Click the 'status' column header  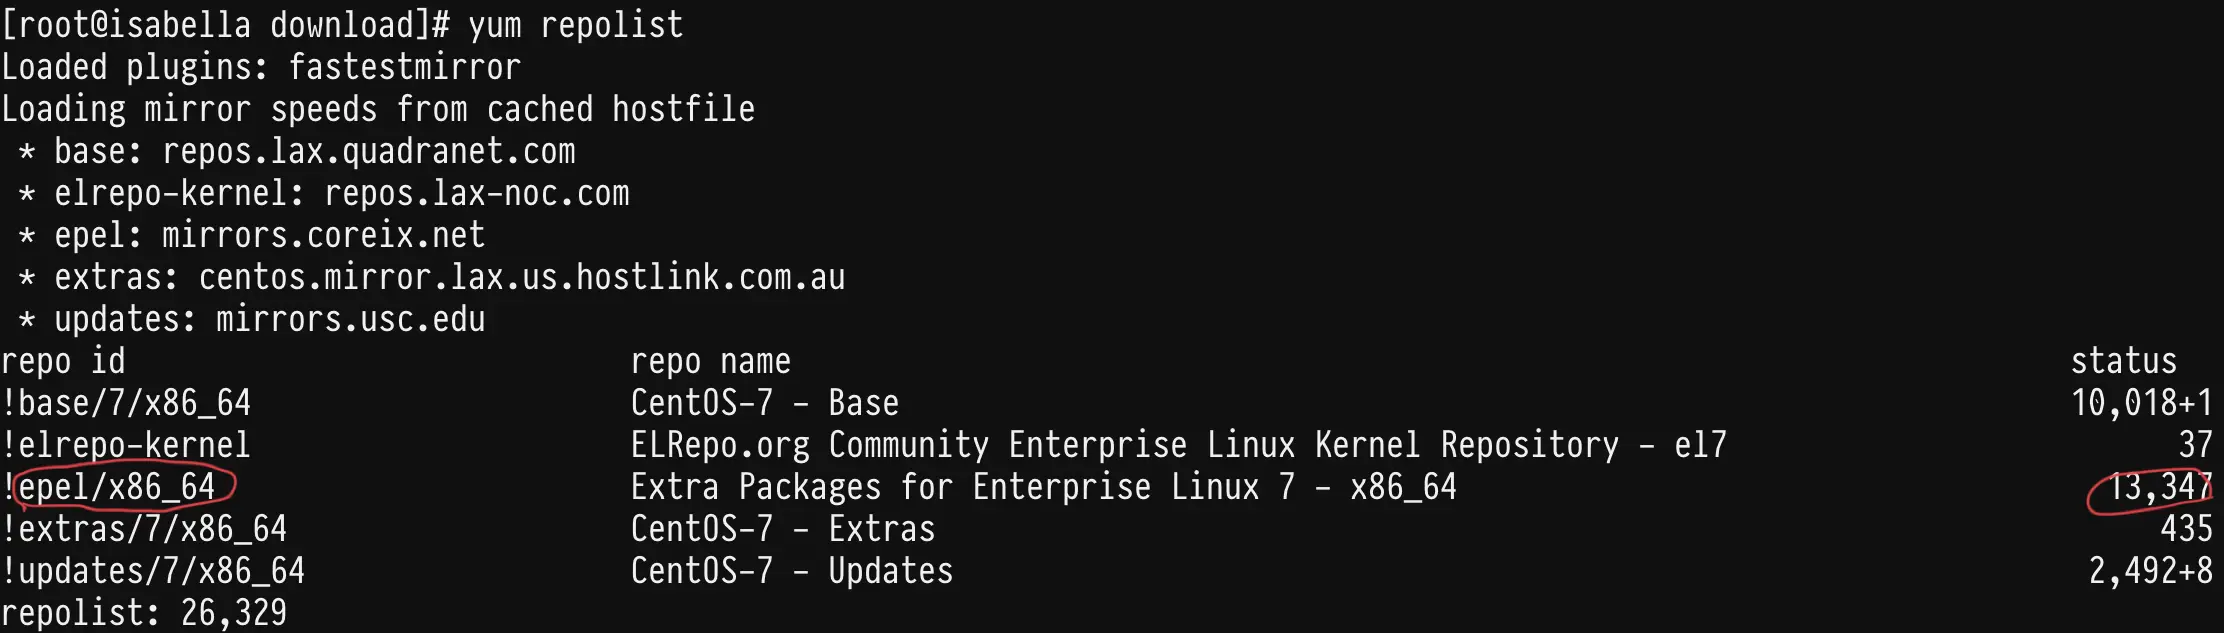[x=2123, y=361]
